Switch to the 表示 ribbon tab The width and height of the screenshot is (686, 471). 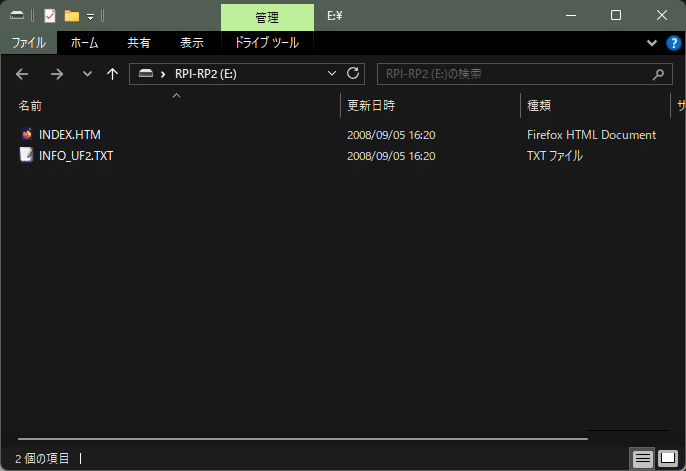pos(192,43)
